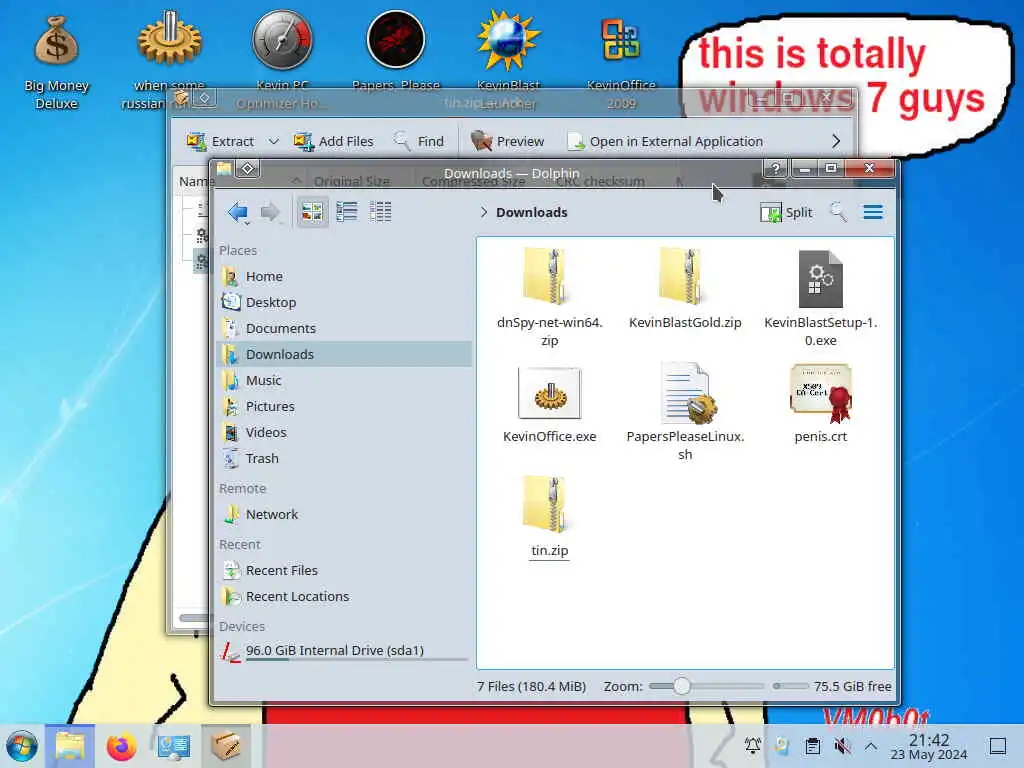
Task: Click muted volume tray icon
Action: tap(842, 746)
